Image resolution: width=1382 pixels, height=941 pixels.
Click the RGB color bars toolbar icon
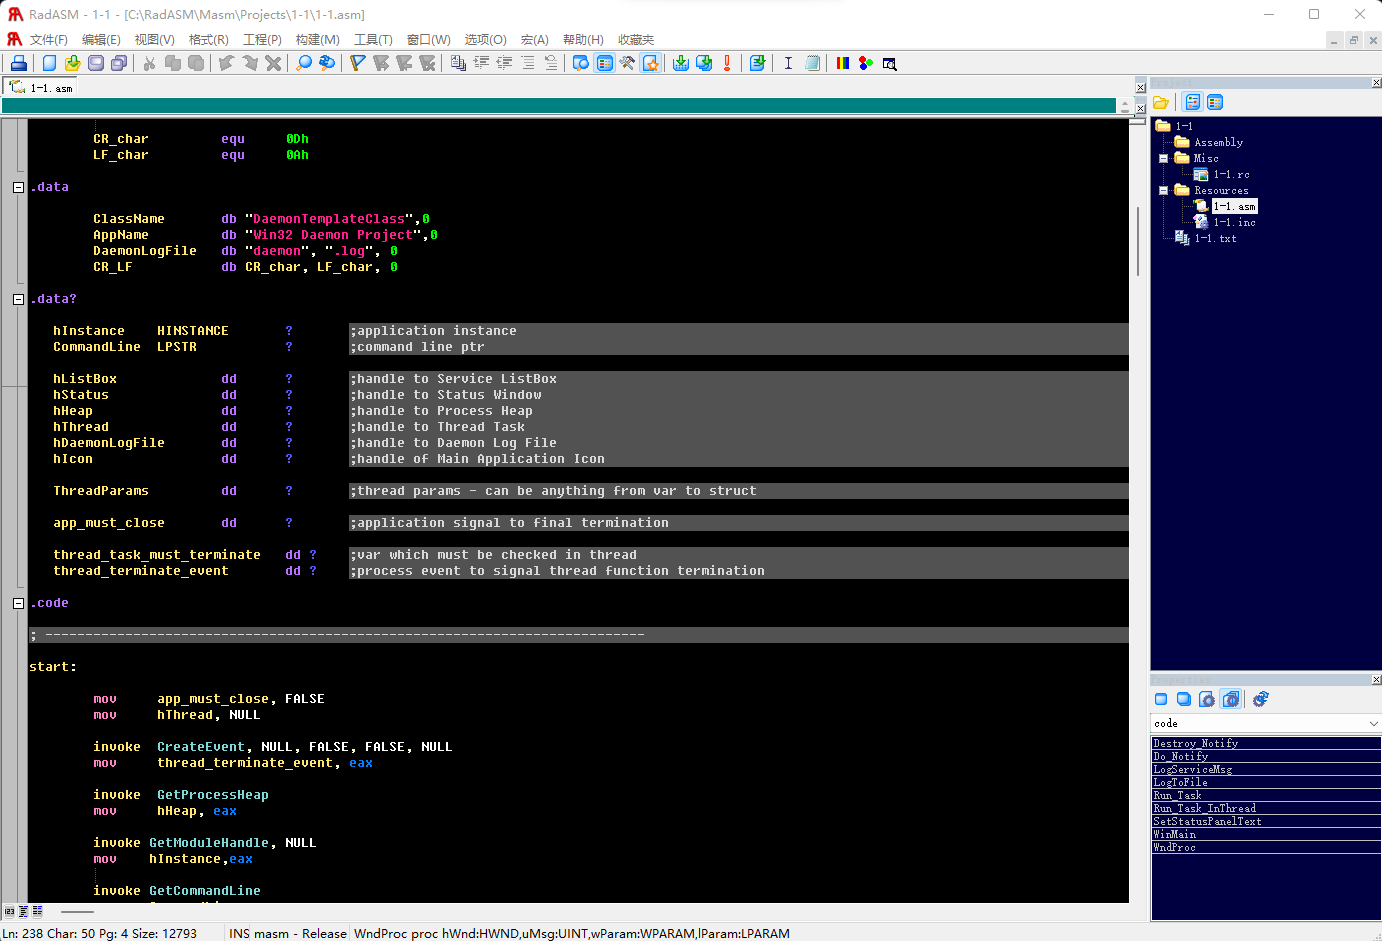coord(843,63)
